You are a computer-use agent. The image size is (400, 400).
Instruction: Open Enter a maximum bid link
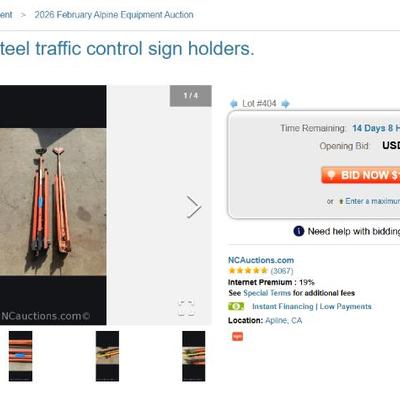click(x=372, y=201)
